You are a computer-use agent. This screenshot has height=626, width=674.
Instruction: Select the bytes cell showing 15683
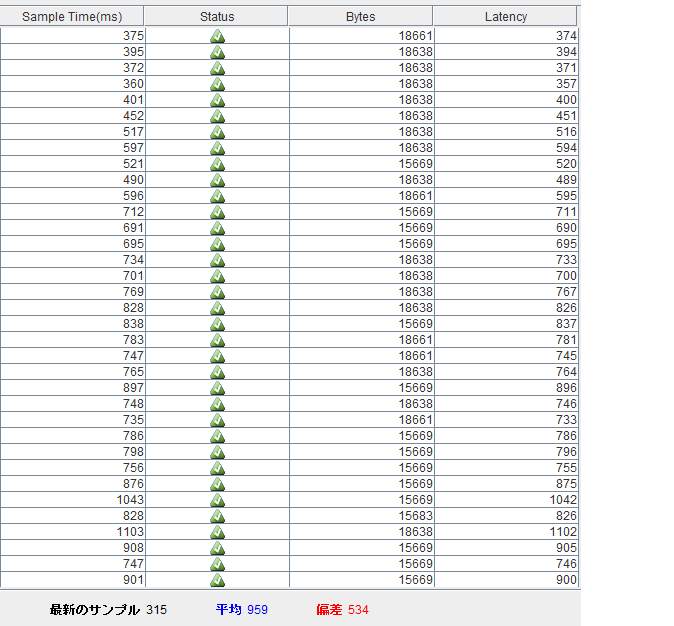(415, 516)
